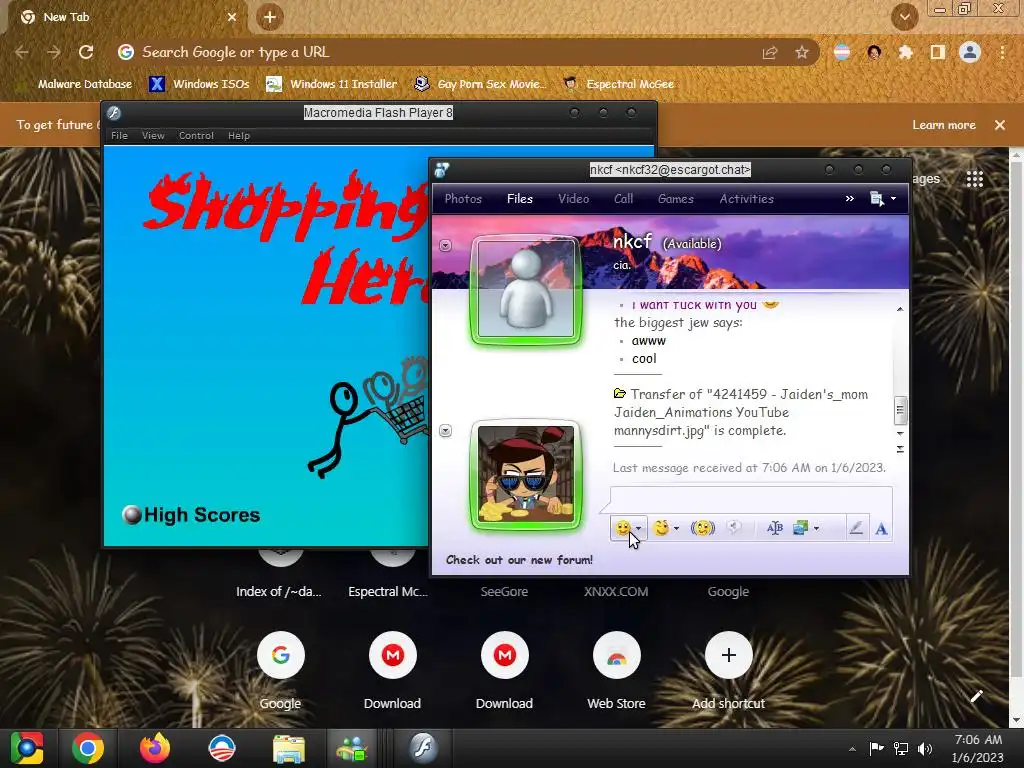Open the View menu in Flash Player

click(153, 136)
